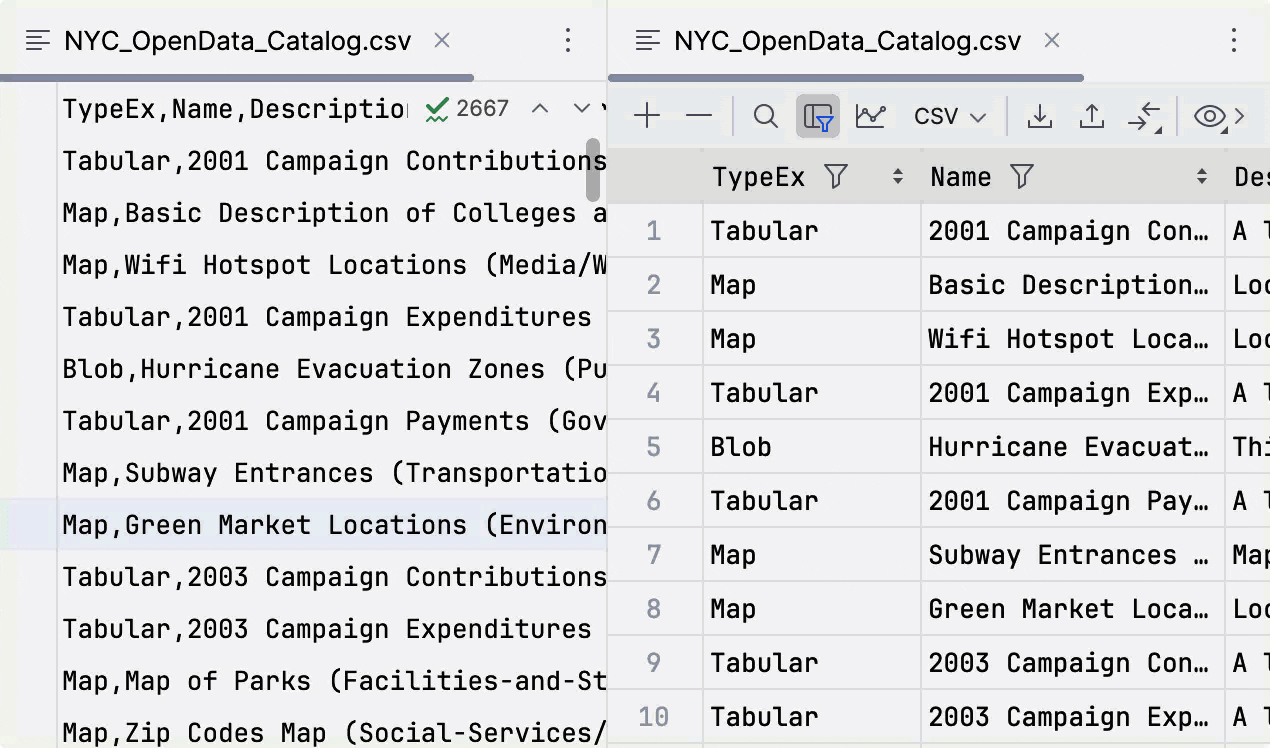Click the download export data icon
The width and height of the screenshot is (1270, 748).
tap(1040, 116)
